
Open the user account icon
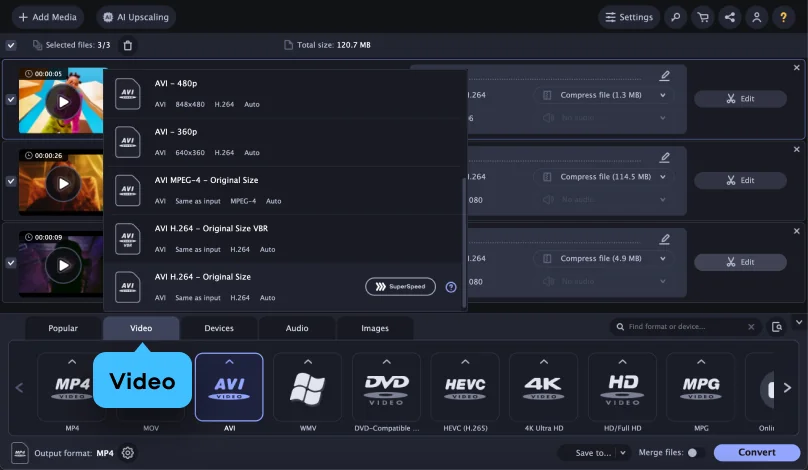tap(756, 17)
